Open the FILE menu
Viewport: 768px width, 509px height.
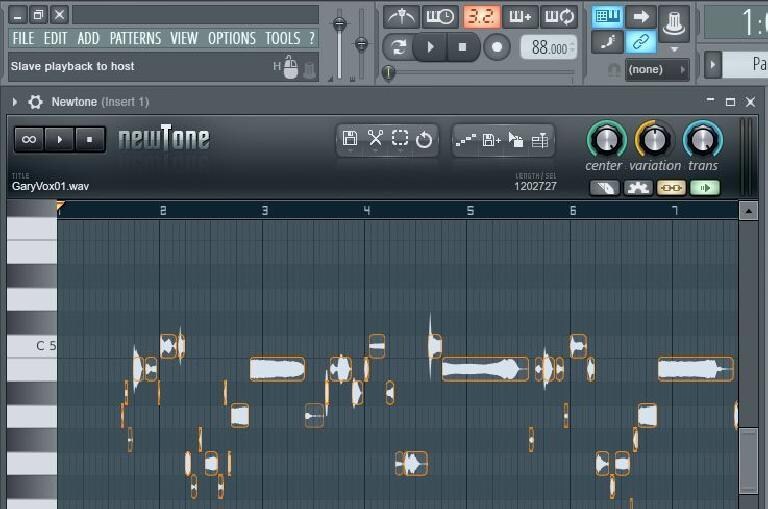(24, 38)
